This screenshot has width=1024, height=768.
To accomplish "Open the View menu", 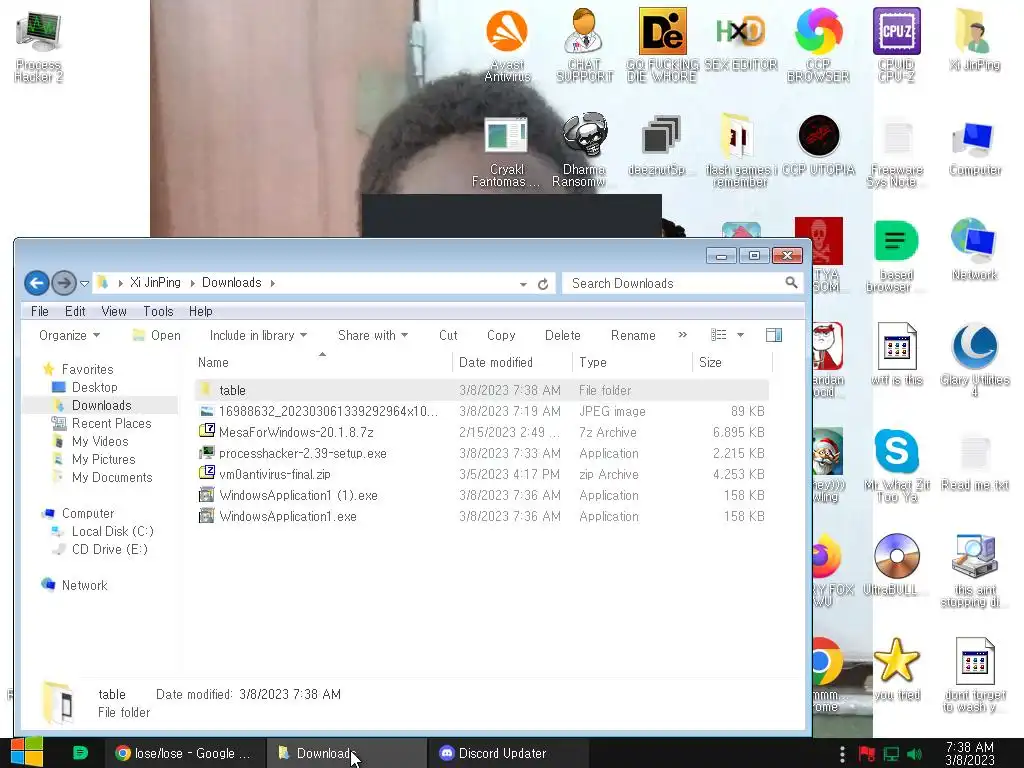I will (x=114, y=312).
